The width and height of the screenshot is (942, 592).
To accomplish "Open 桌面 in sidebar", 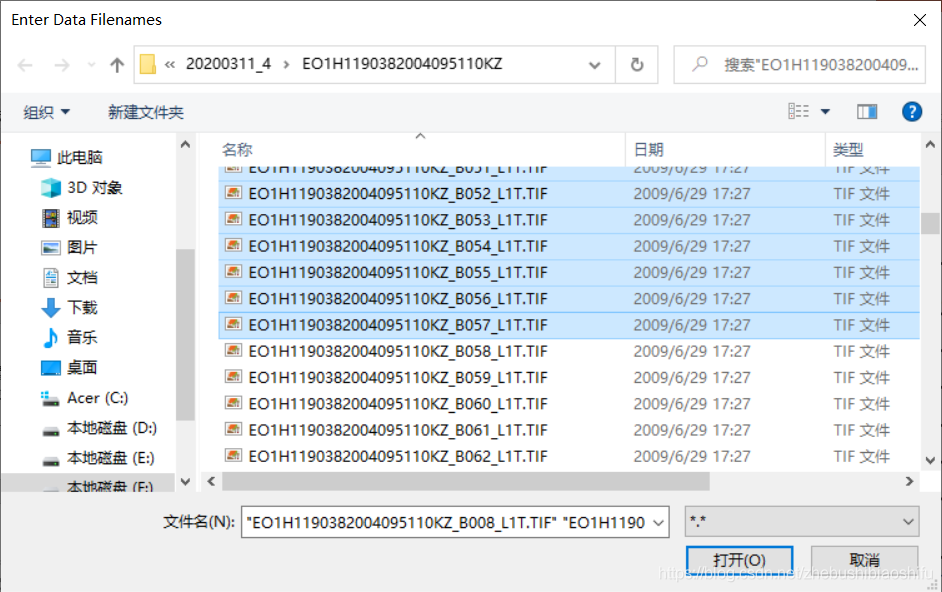I will click(x=69, y=367).
